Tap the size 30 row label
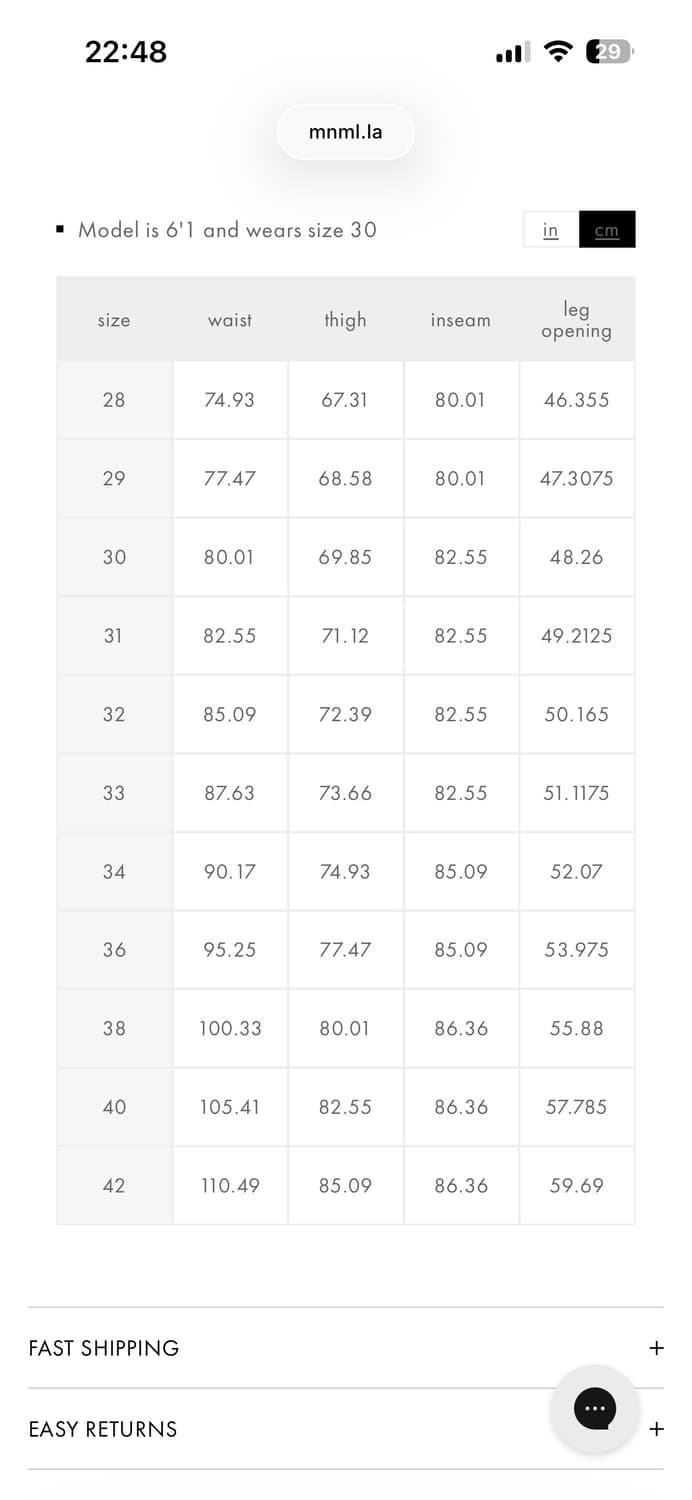 (x=114, y=557)
